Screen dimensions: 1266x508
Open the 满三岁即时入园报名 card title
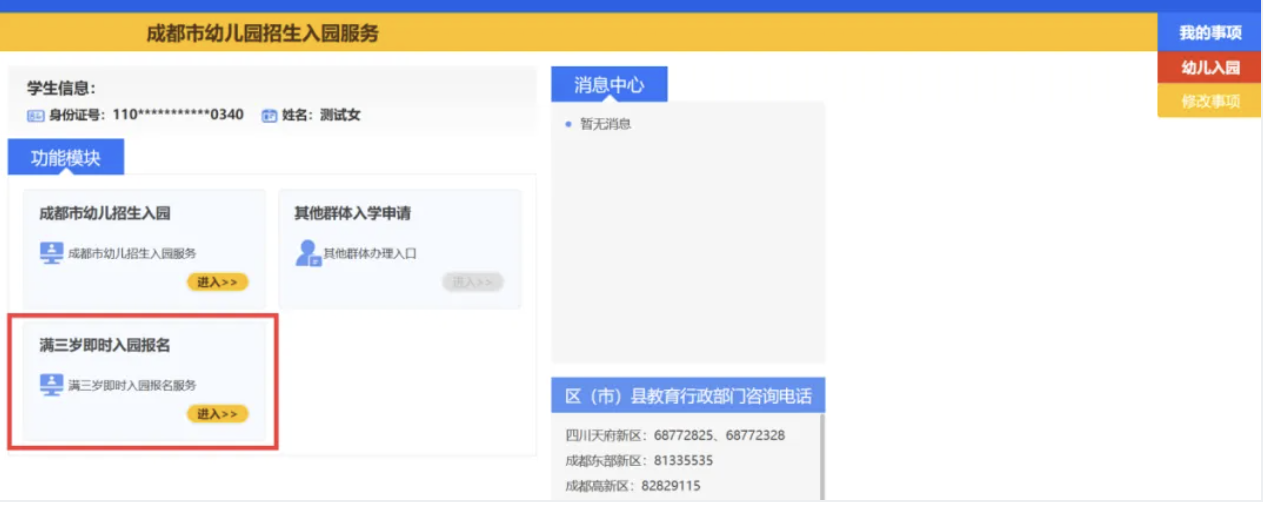pos(105,345)
